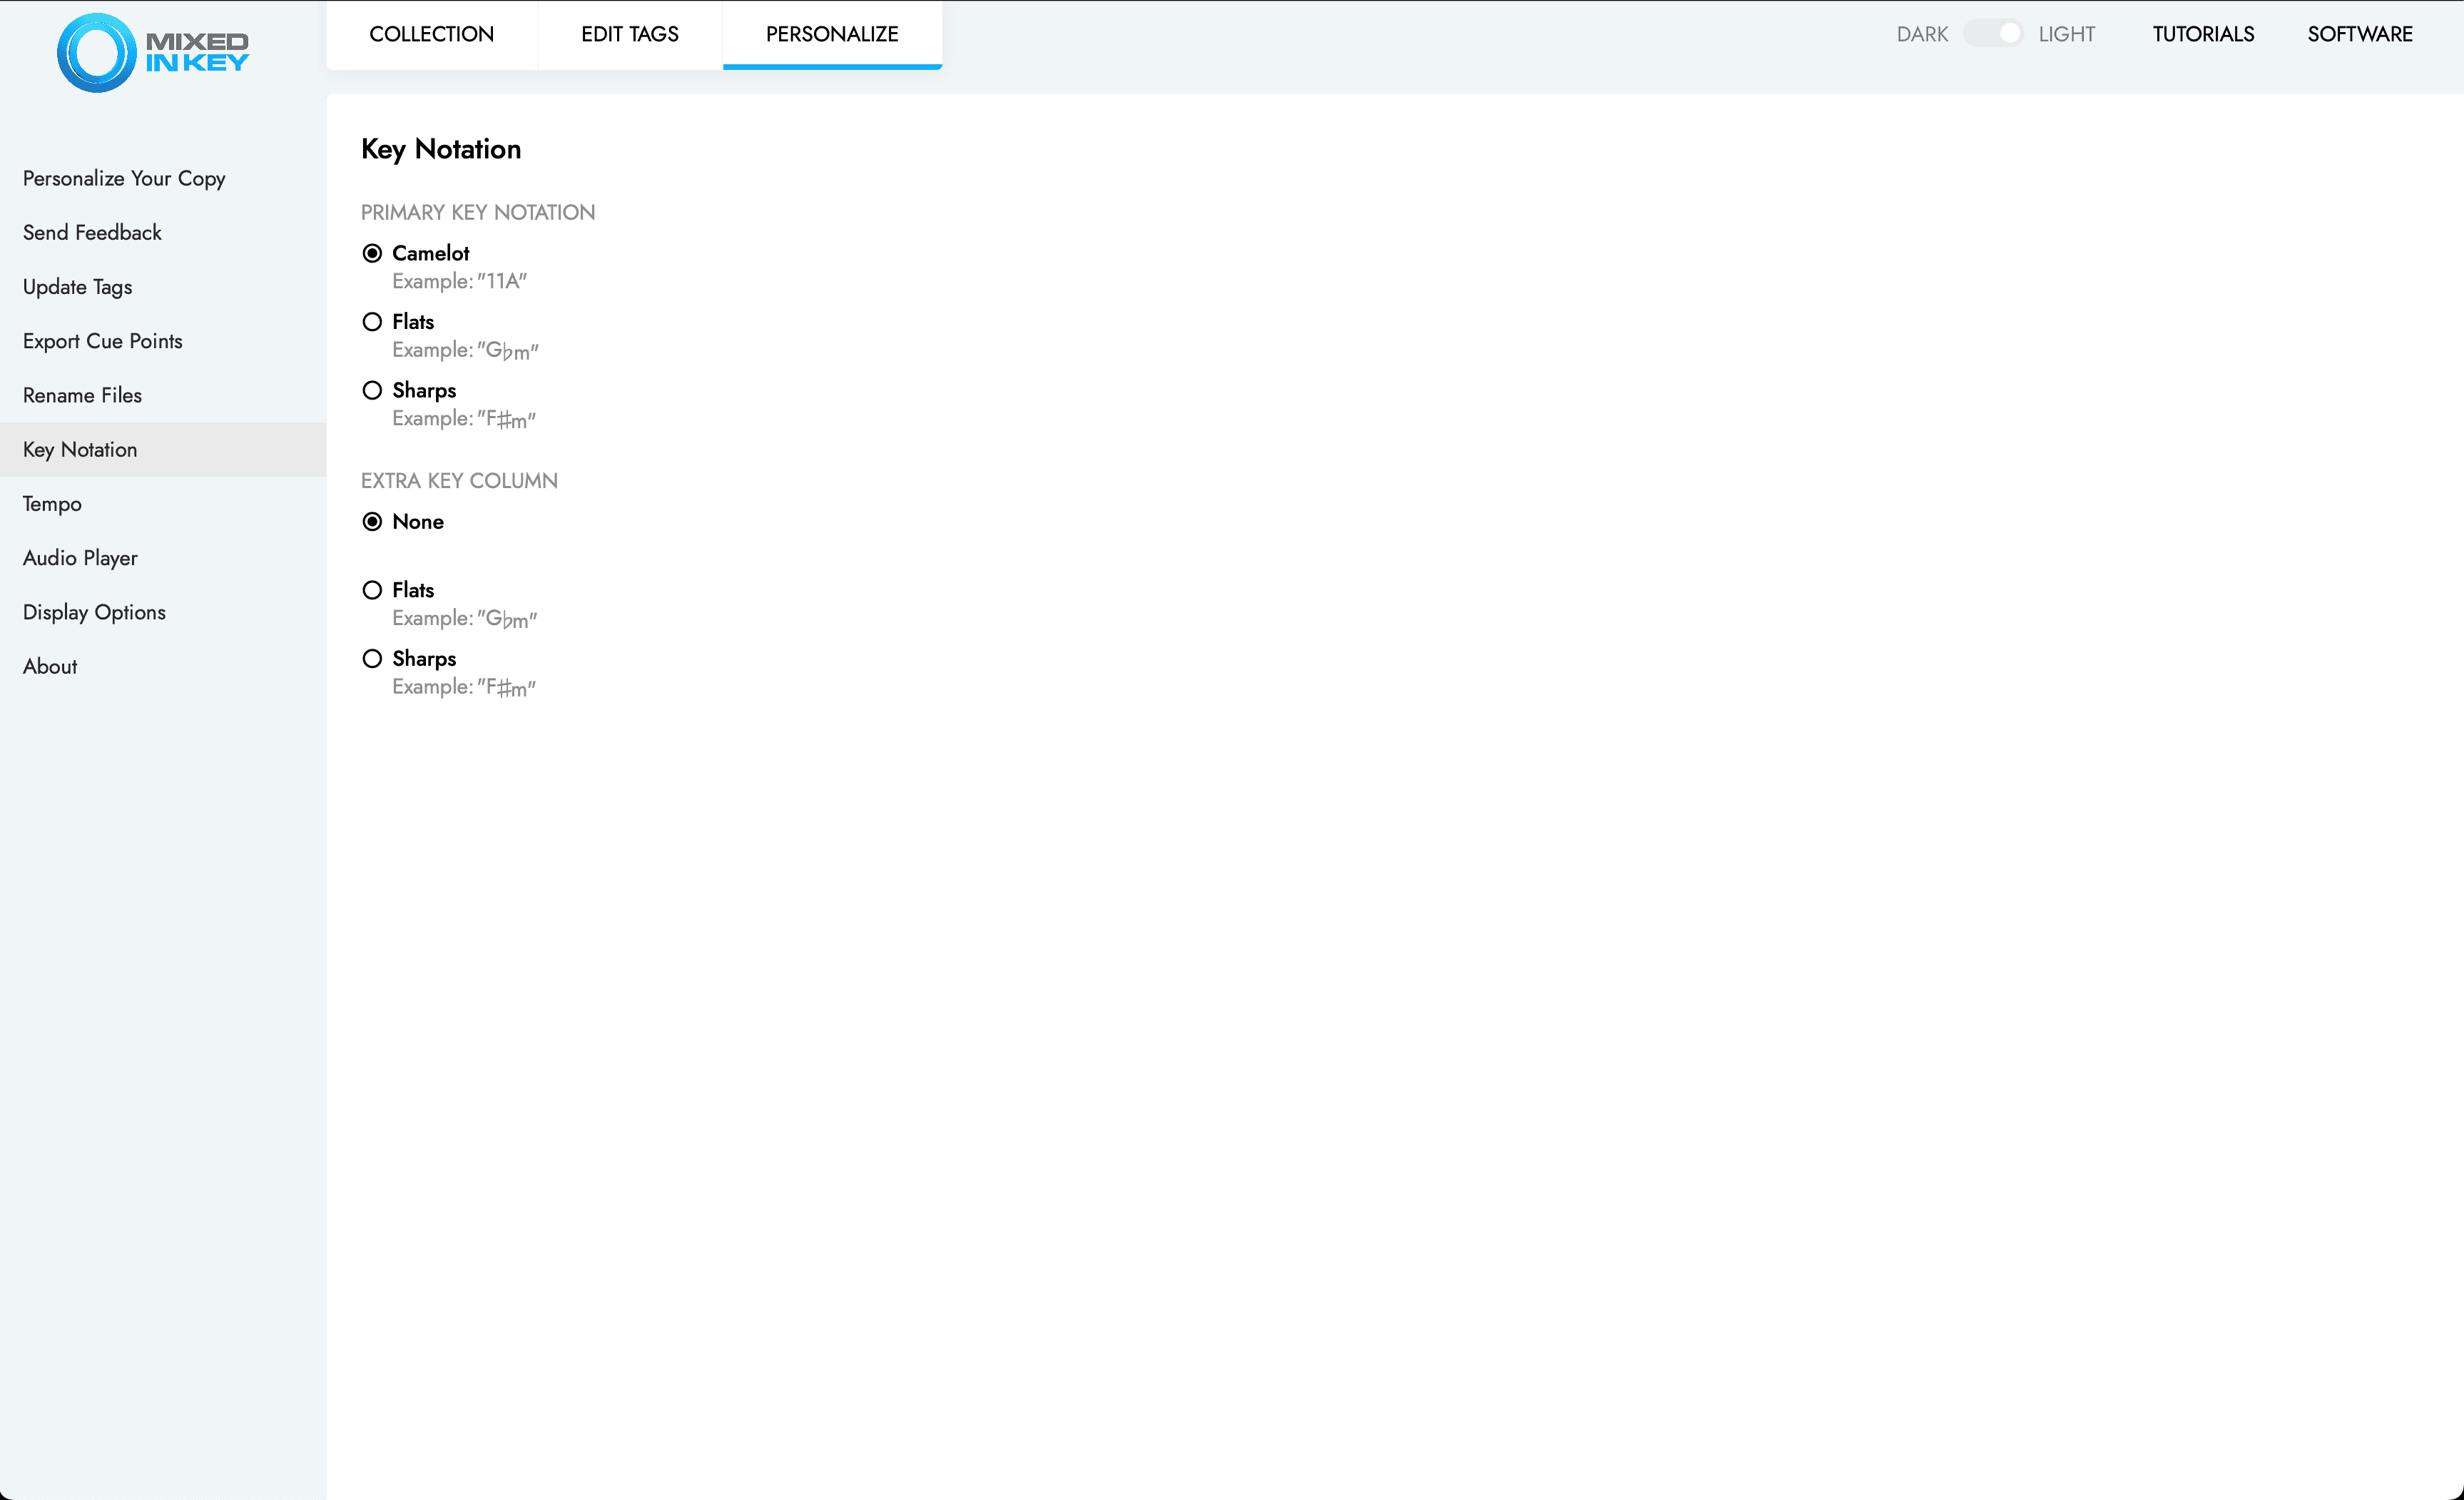Click the EXTRA KEY COLUMN label

(459, 480)
